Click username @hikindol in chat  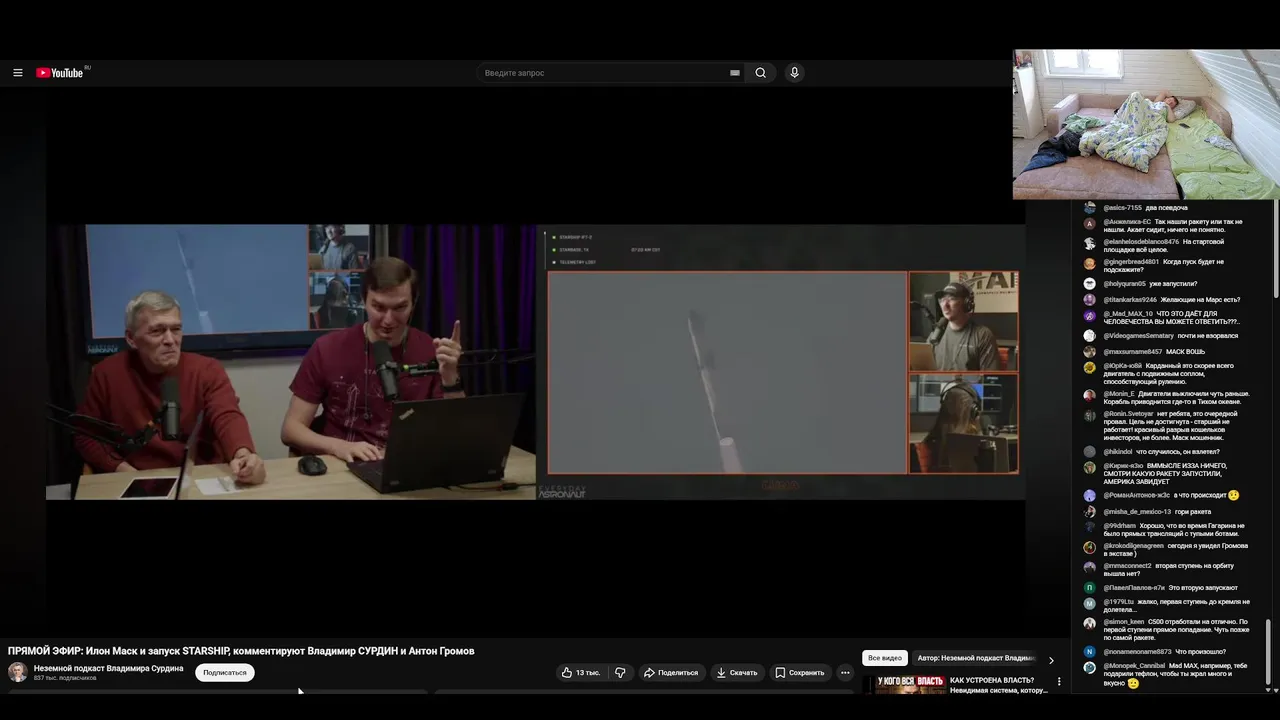[1118, 452]
